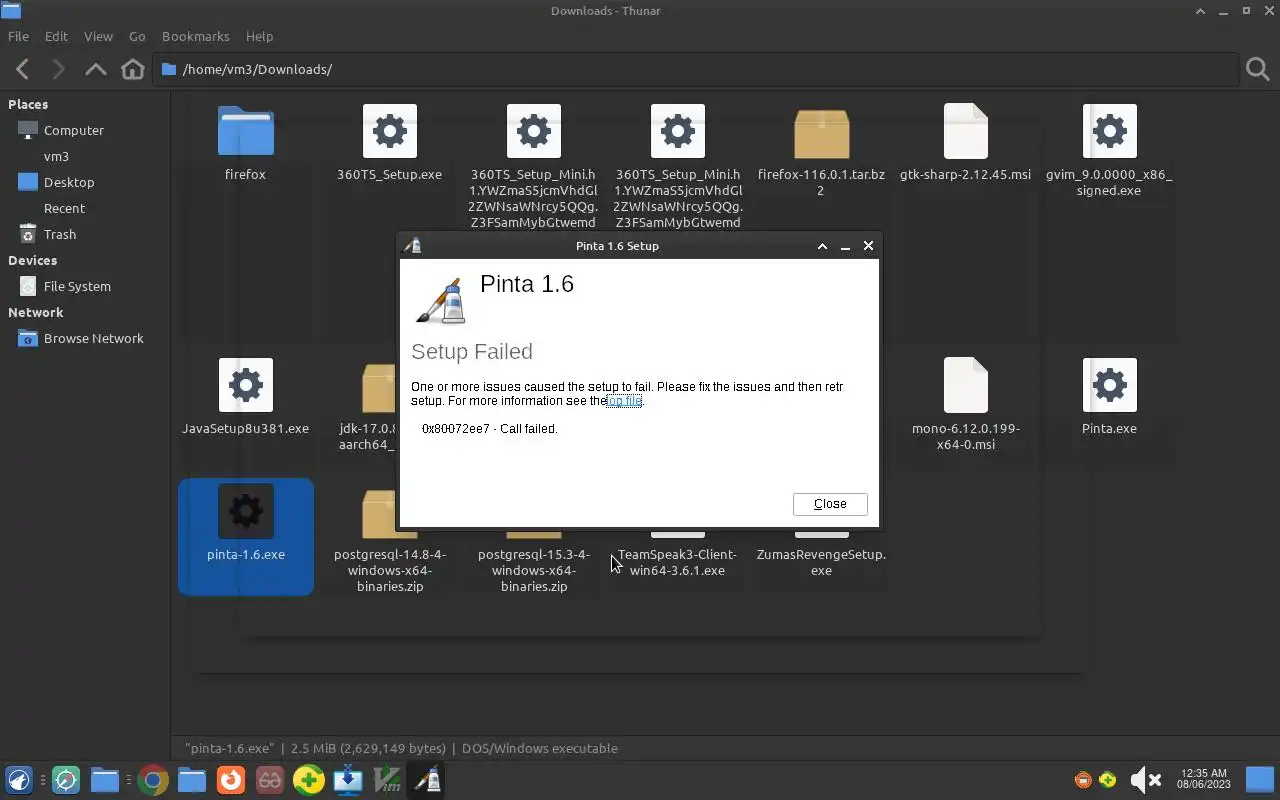Viewport: 1280px width, 800px height.
Task: Click the jdk-17.0.8 archive label
Action: (368, 436)
